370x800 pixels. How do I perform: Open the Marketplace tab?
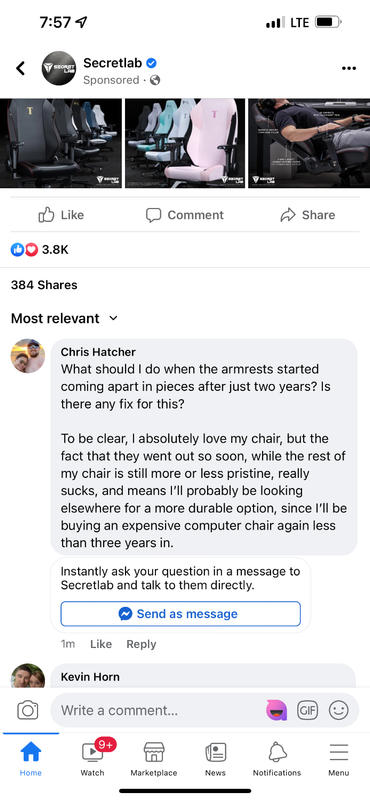[x=154, y=759]
